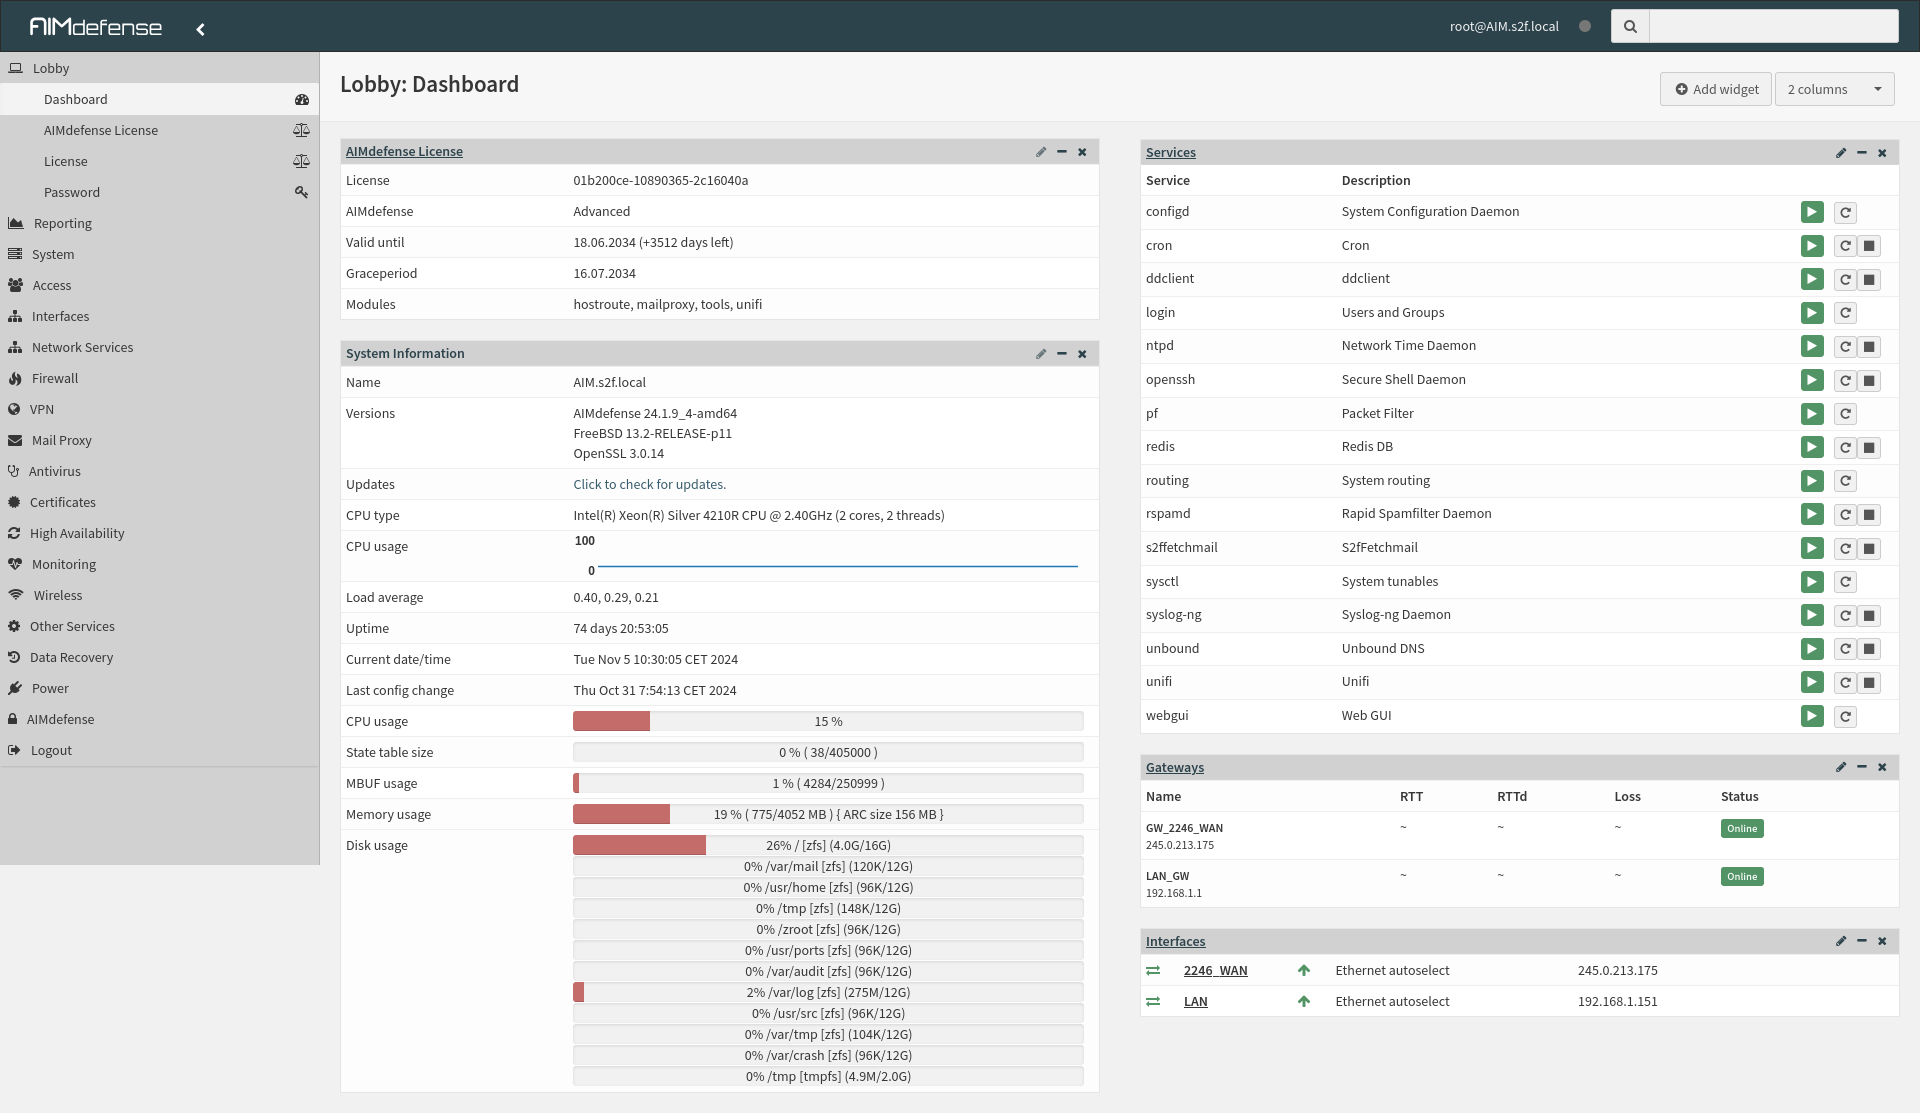1920x1113 pixels.
Task: Click the AIMdefense sidebar icon
Action: 15,718
